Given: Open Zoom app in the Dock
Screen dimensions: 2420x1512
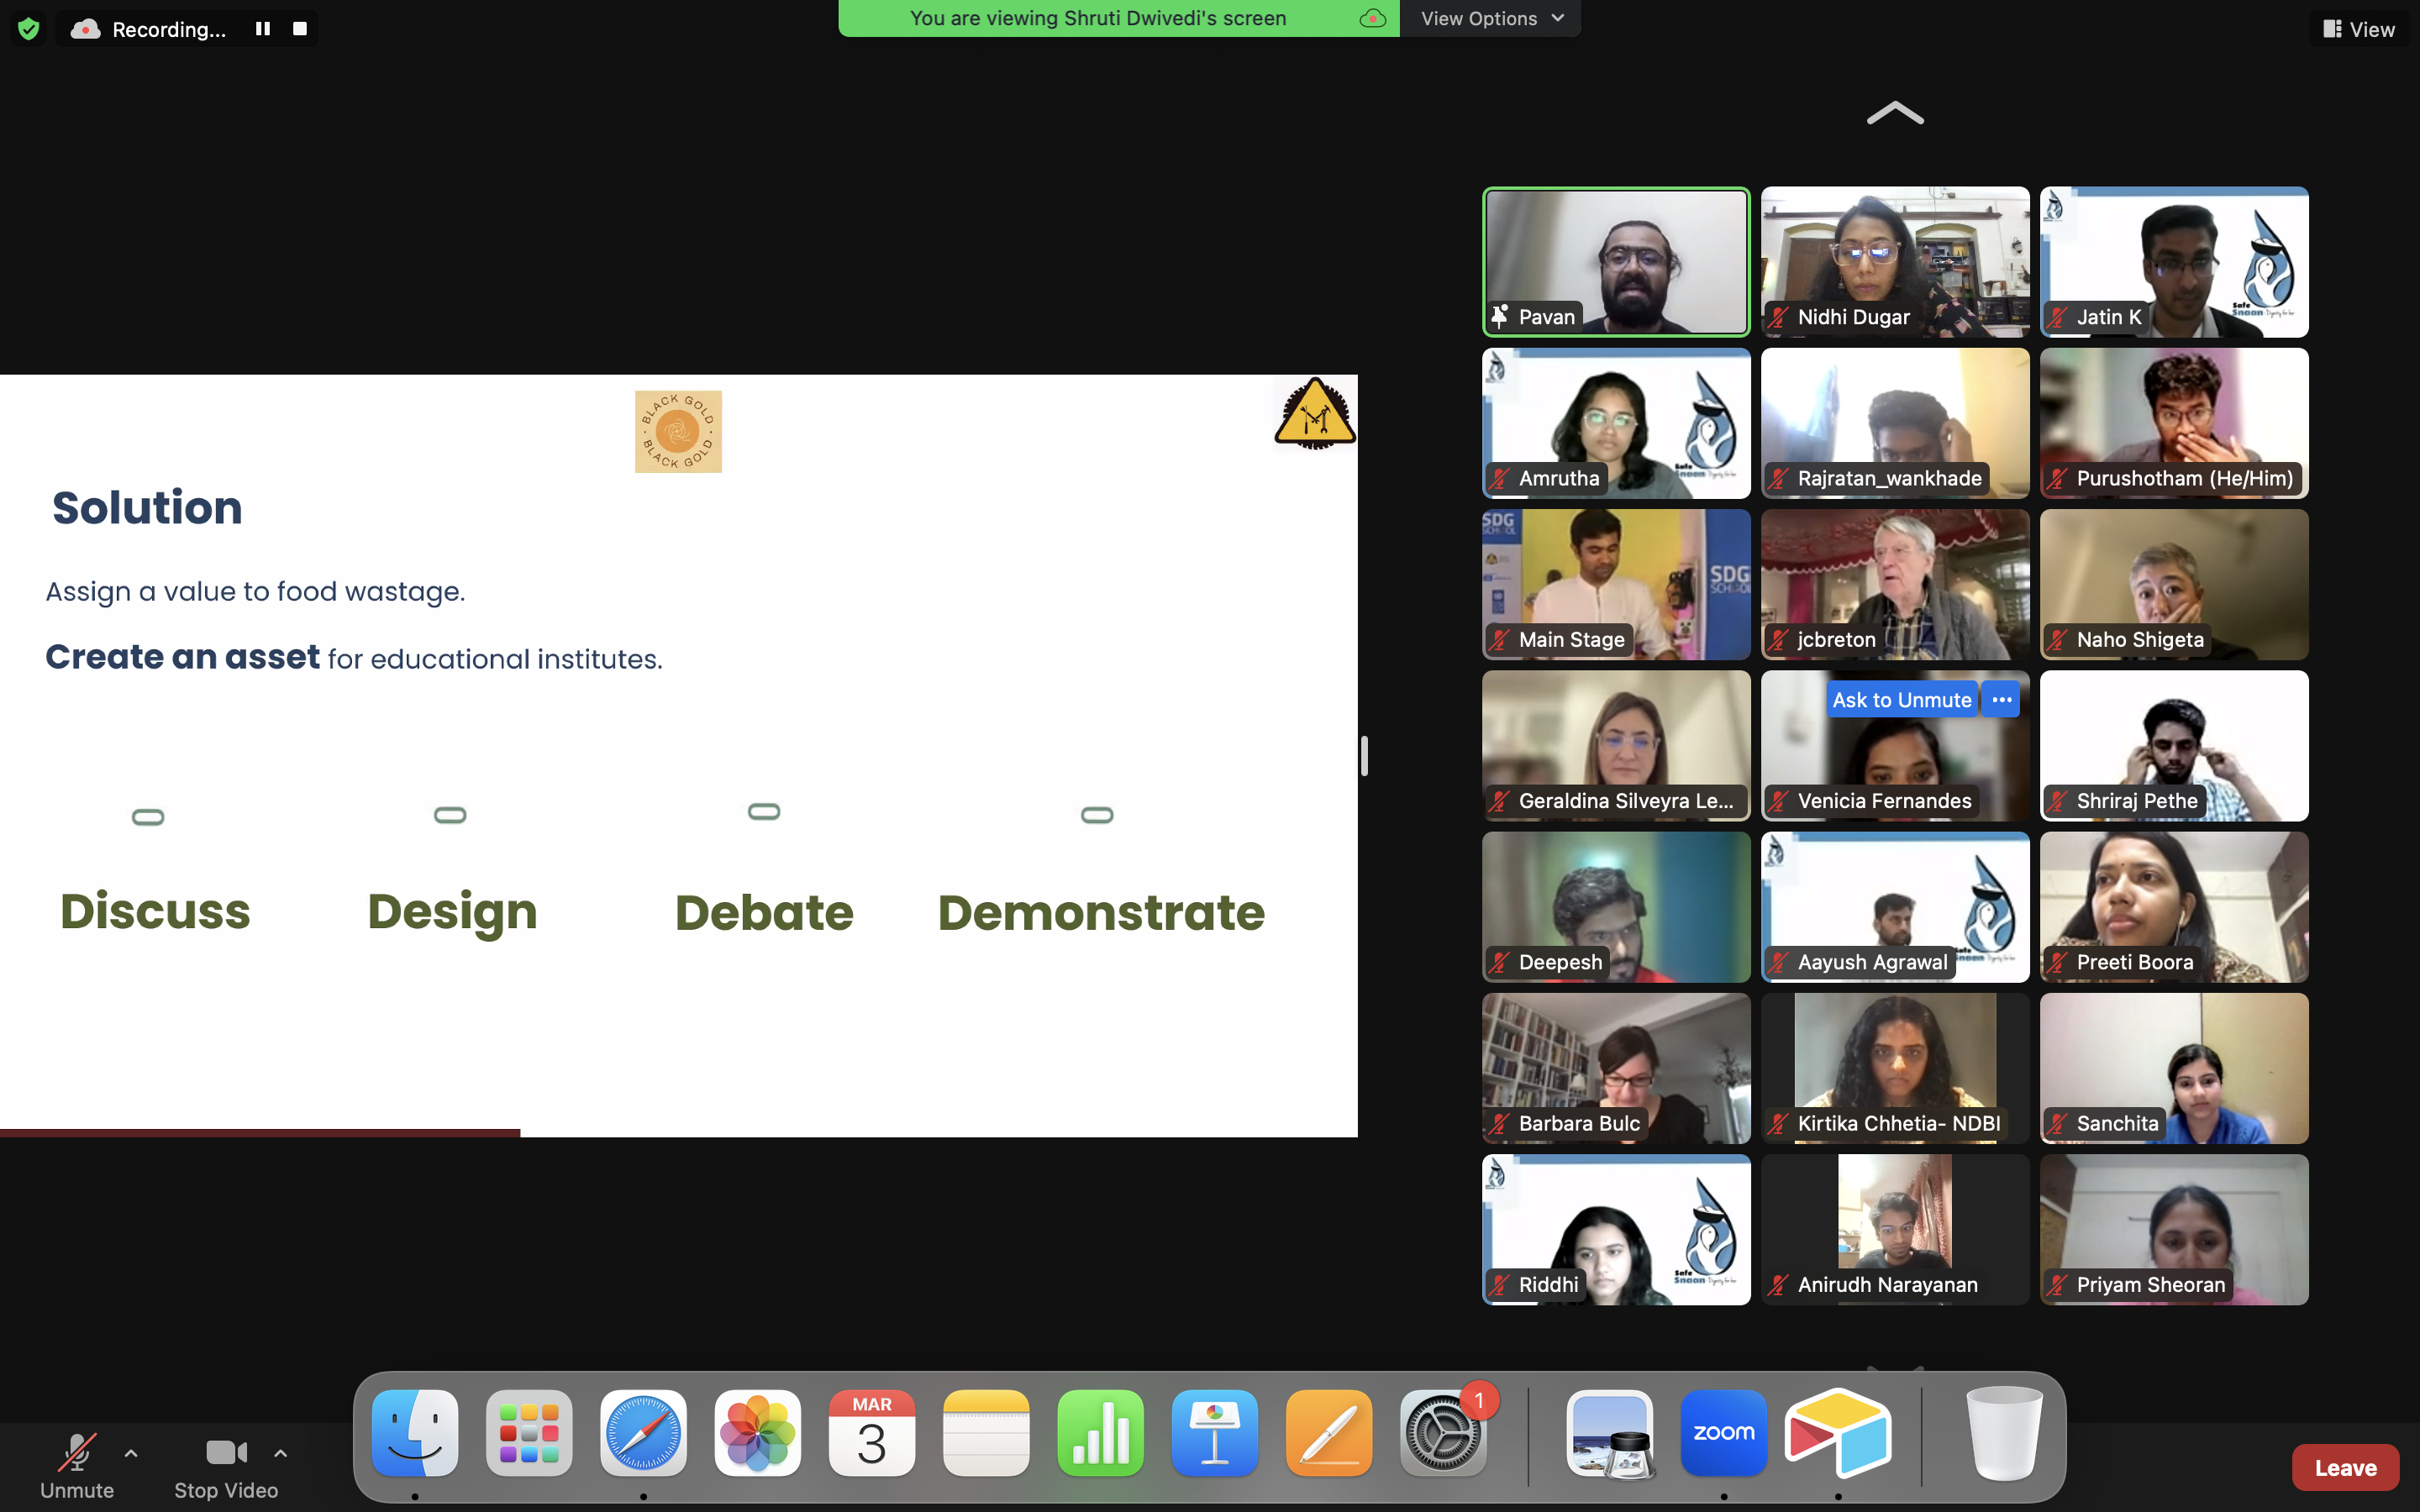Looking at the screenshot, I should [x=1723, y=1433].
